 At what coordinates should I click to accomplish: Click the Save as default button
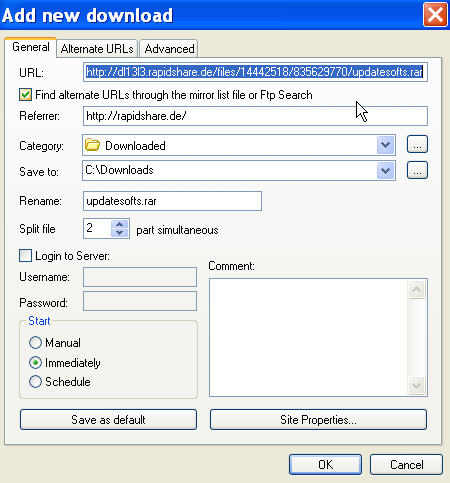[108, 420]
